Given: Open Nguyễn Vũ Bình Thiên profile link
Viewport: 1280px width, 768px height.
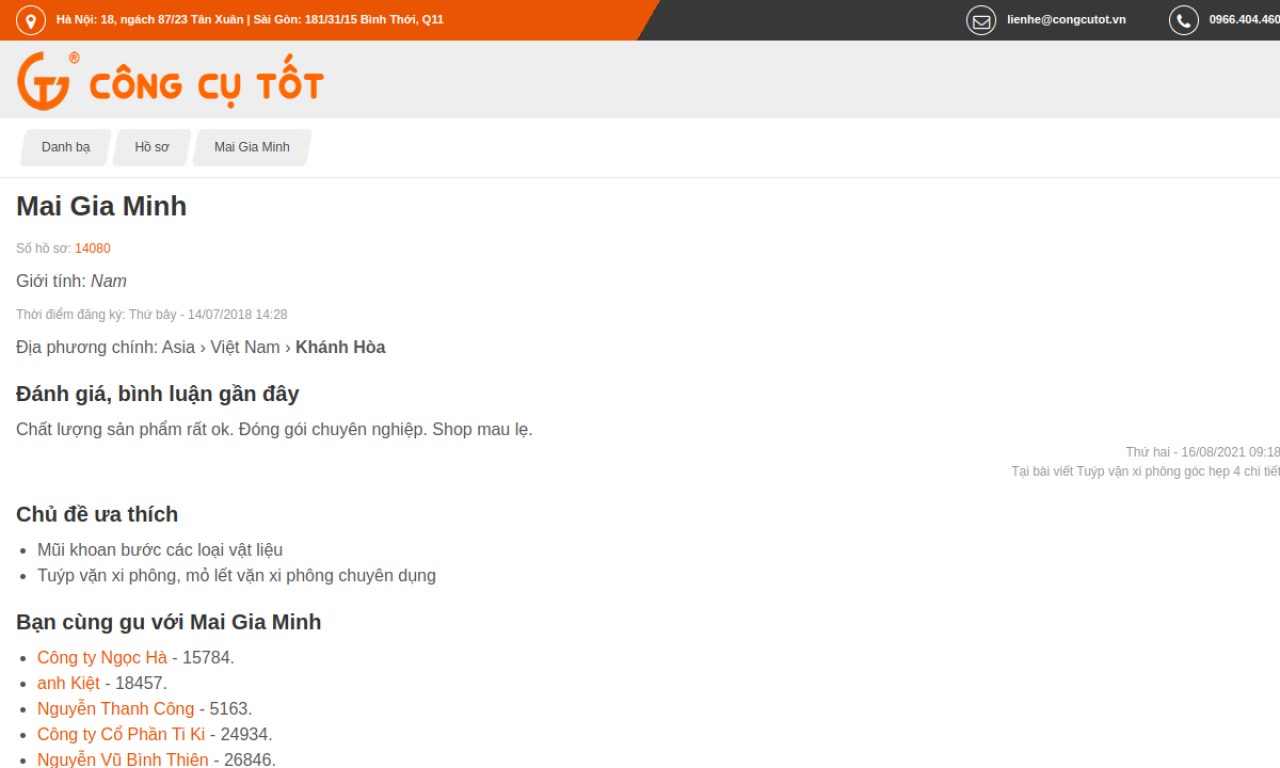Looking at the screenshot, I should [x=122, y=759].
